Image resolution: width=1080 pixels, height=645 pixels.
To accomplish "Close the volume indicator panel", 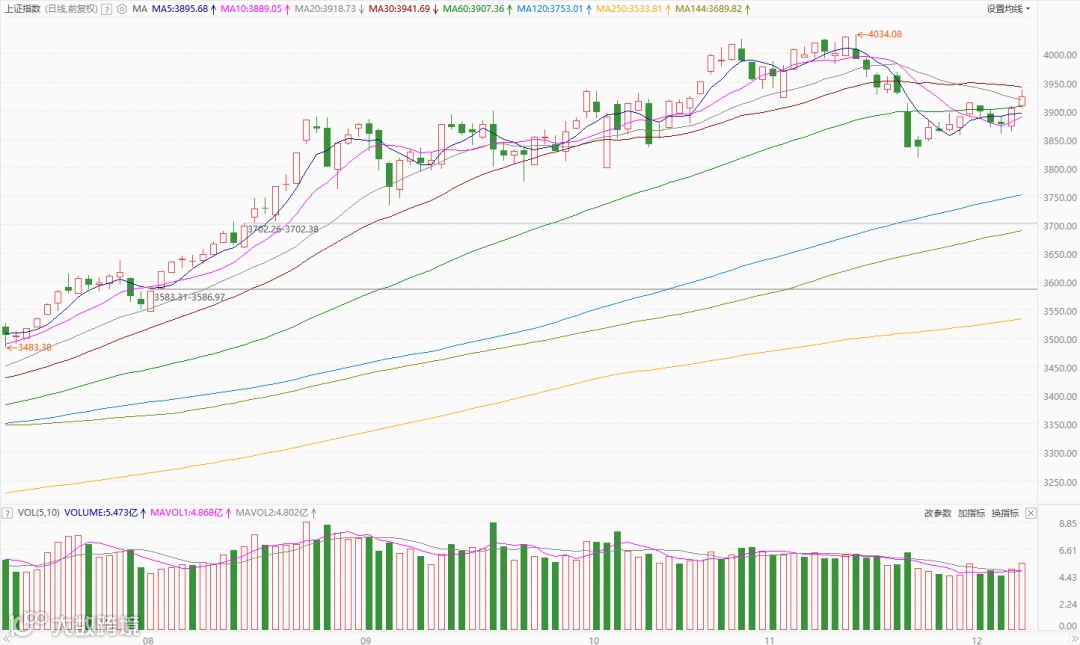I will (x=1030, y=513).
